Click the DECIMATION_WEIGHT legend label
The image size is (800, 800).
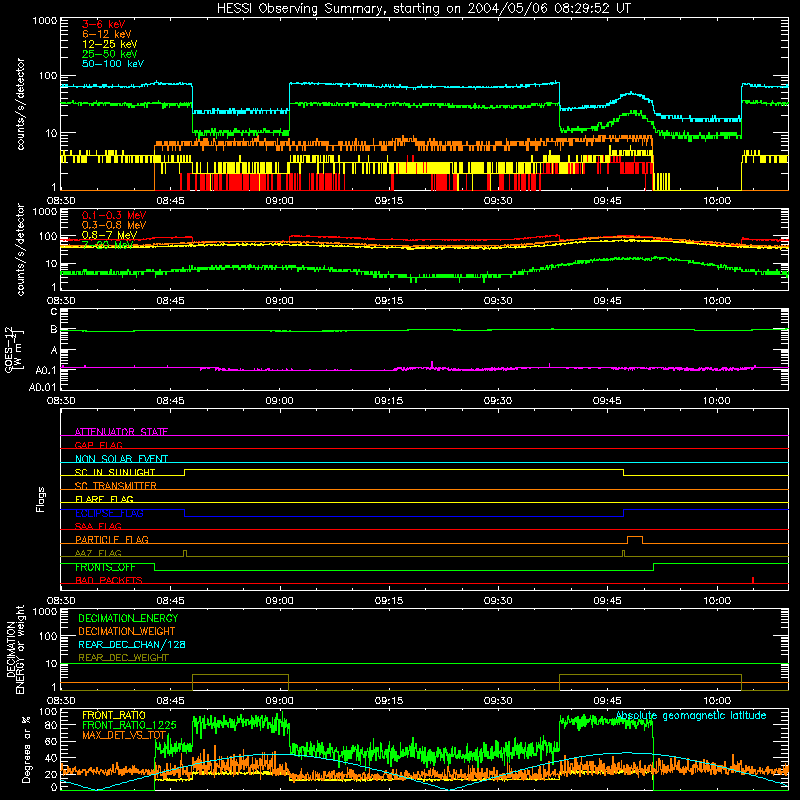[x=127, y=631]
